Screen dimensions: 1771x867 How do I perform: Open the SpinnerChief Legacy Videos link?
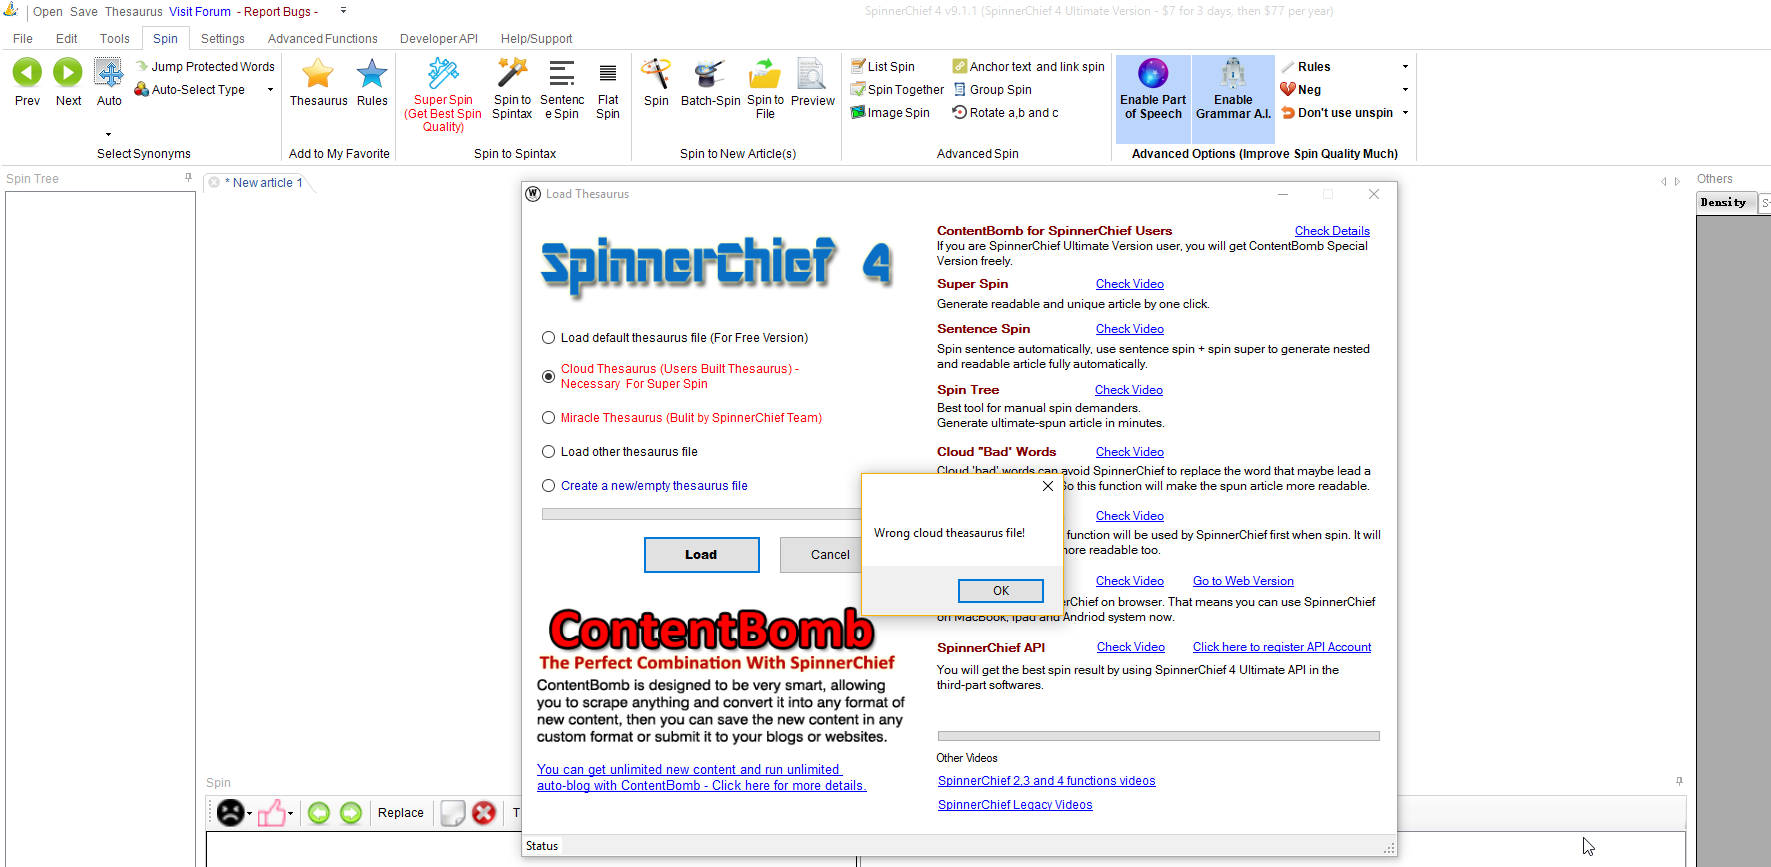(x=1014, y=805)
